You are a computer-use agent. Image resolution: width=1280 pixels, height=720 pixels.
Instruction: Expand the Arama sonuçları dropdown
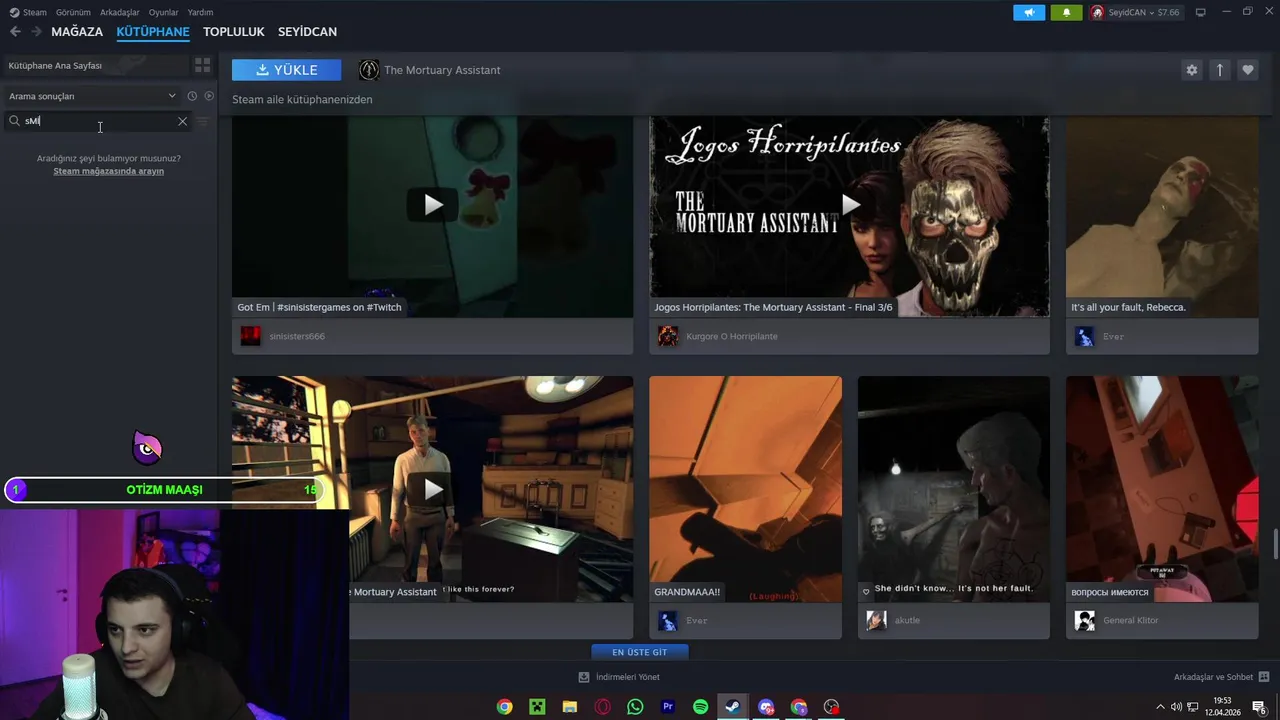(x=92, y=96)
